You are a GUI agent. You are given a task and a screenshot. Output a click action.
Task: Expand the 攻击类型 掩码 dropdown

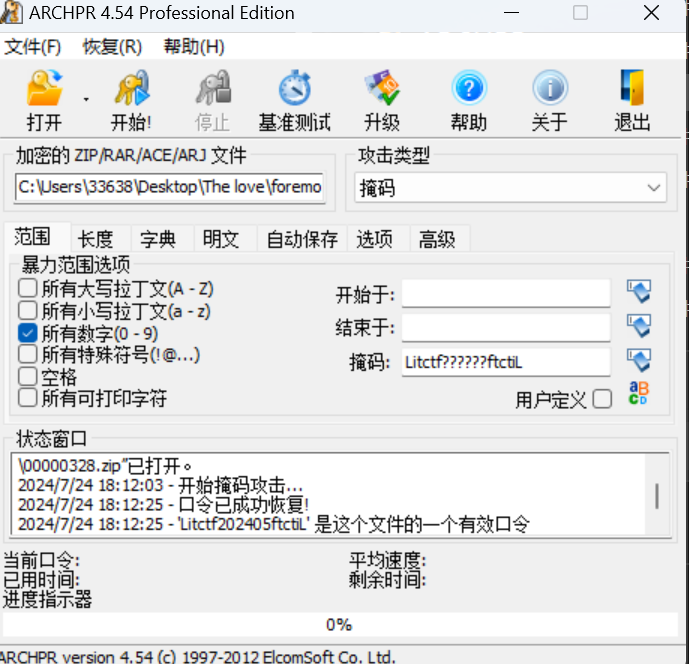(511, 188)
